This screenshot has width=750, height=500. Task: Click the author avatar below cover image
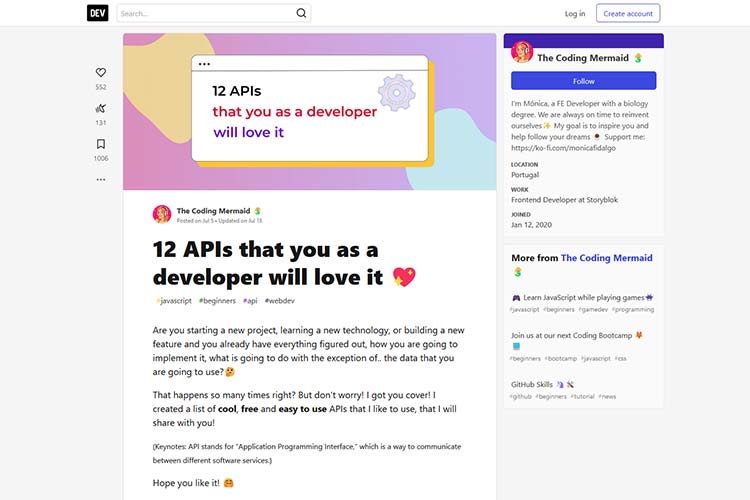[x=162, y=214]
